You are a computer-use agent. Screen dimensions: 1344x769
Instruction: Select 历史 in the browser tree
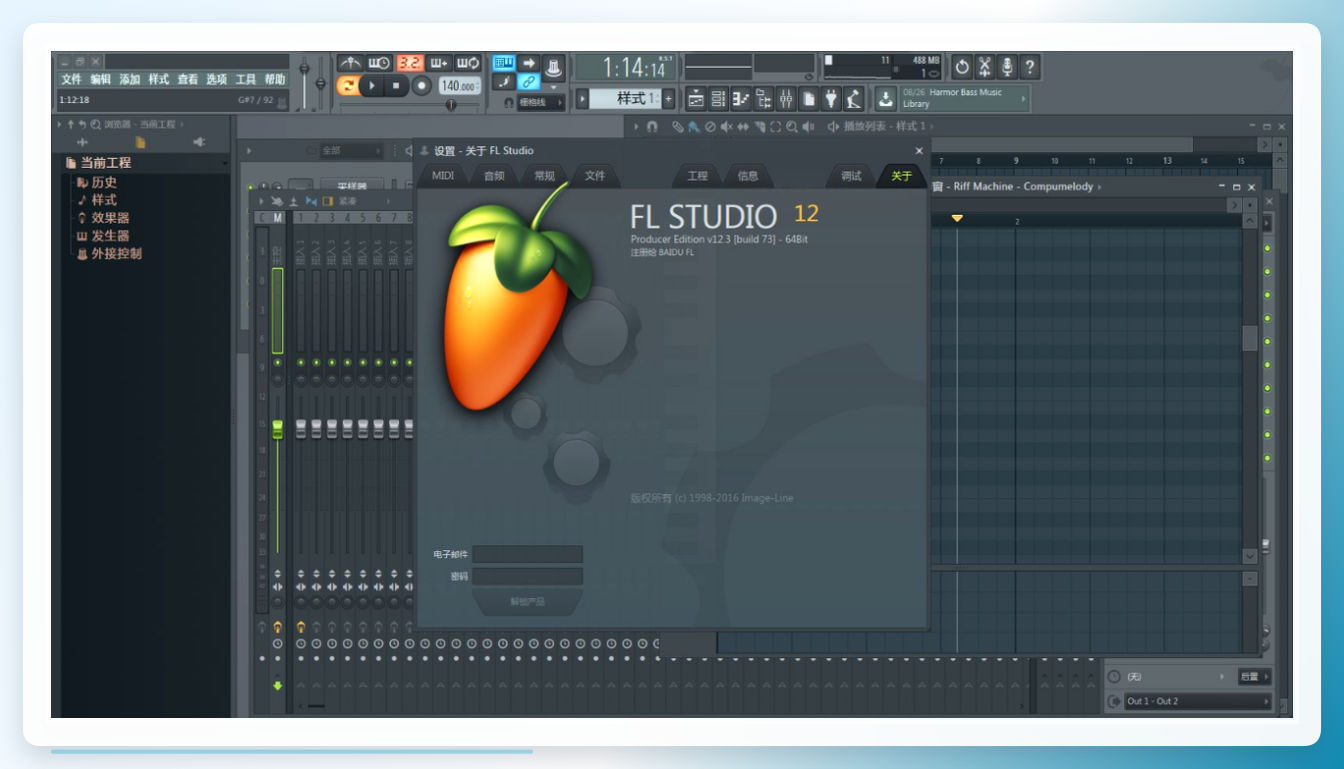tap(104, 182)
